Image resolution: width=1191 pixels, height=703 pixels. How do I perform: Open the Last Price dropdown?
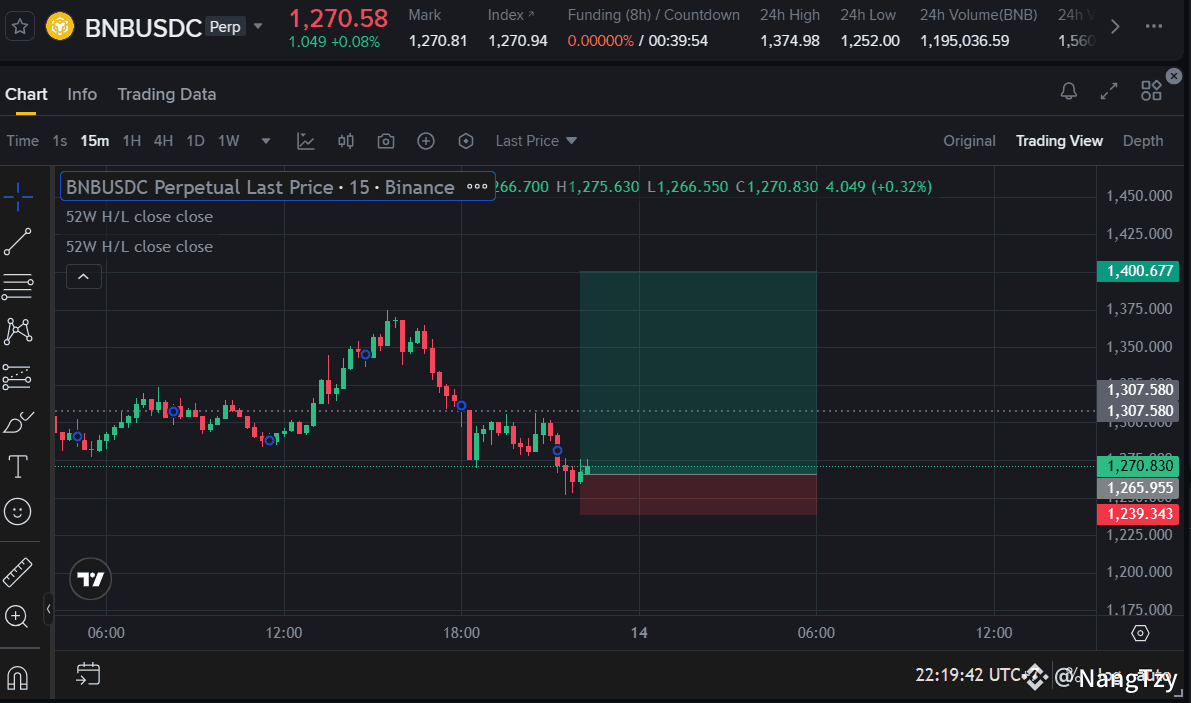[536, 141]
